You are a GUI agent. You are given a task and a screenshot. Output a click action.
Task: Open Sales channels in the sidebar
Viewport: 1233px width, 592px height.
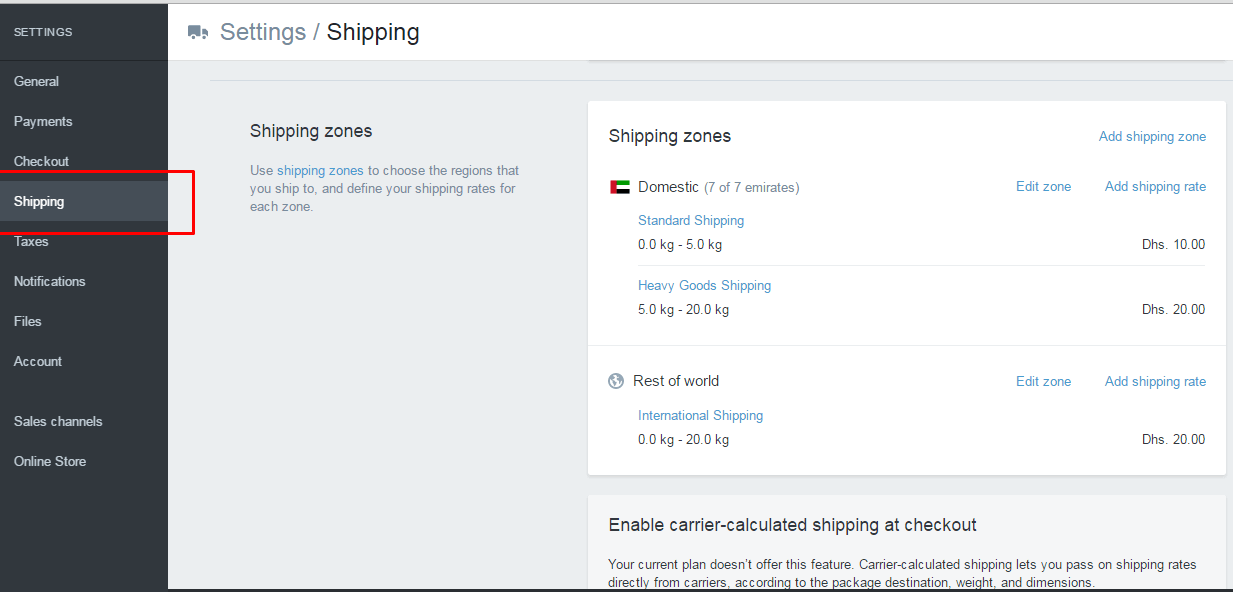click(58, 421)
